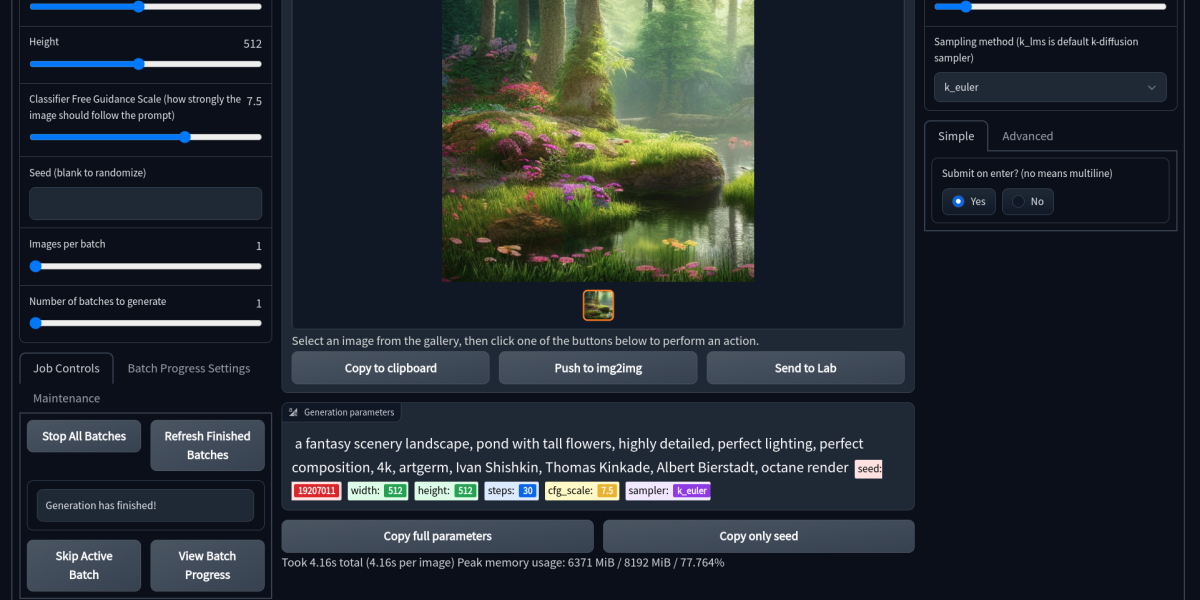Click Push to img2img
This screenshot has width=1200, height=600.
pos(598,368)
